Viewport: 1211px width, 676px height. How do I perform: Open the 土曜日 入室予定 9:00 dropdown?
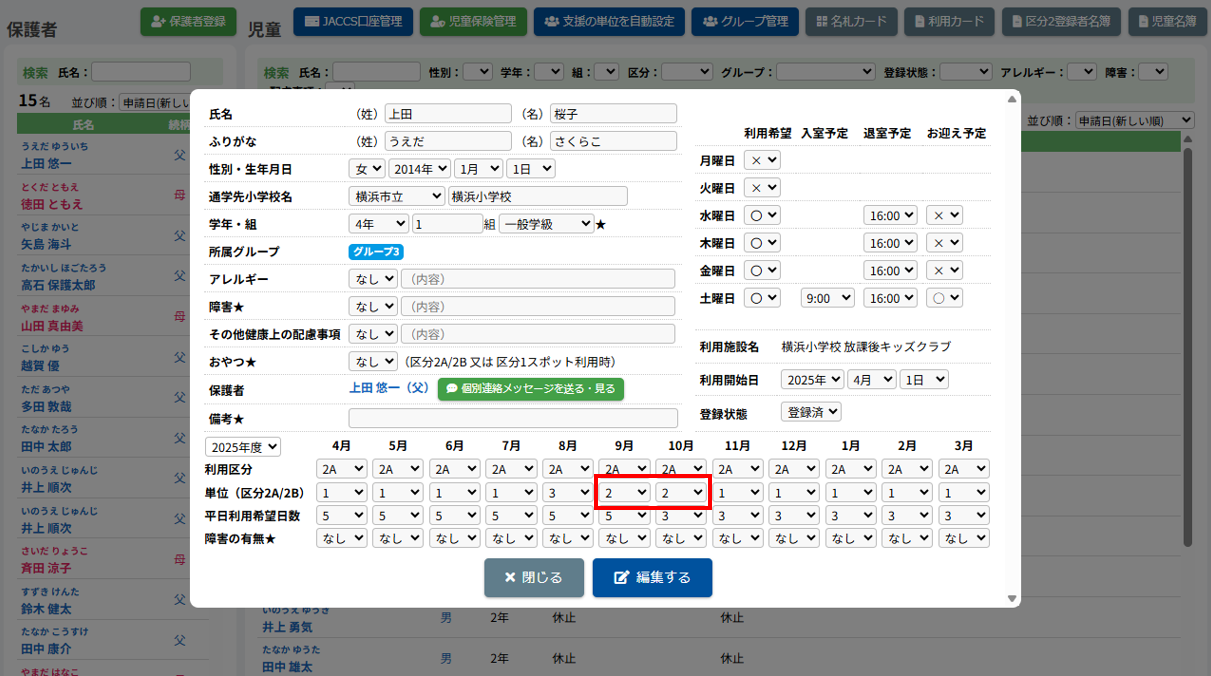click(x=827, y=298)
